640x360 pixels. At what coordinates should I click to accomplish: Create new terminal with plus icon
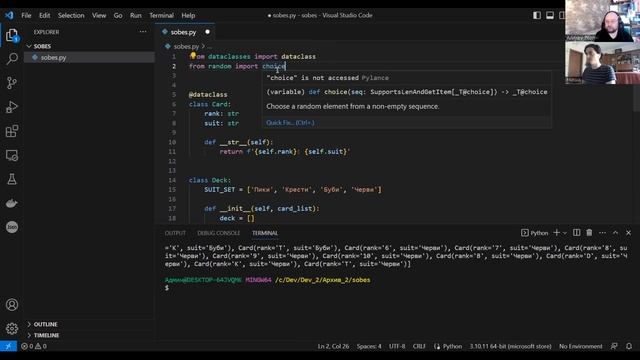556,233
